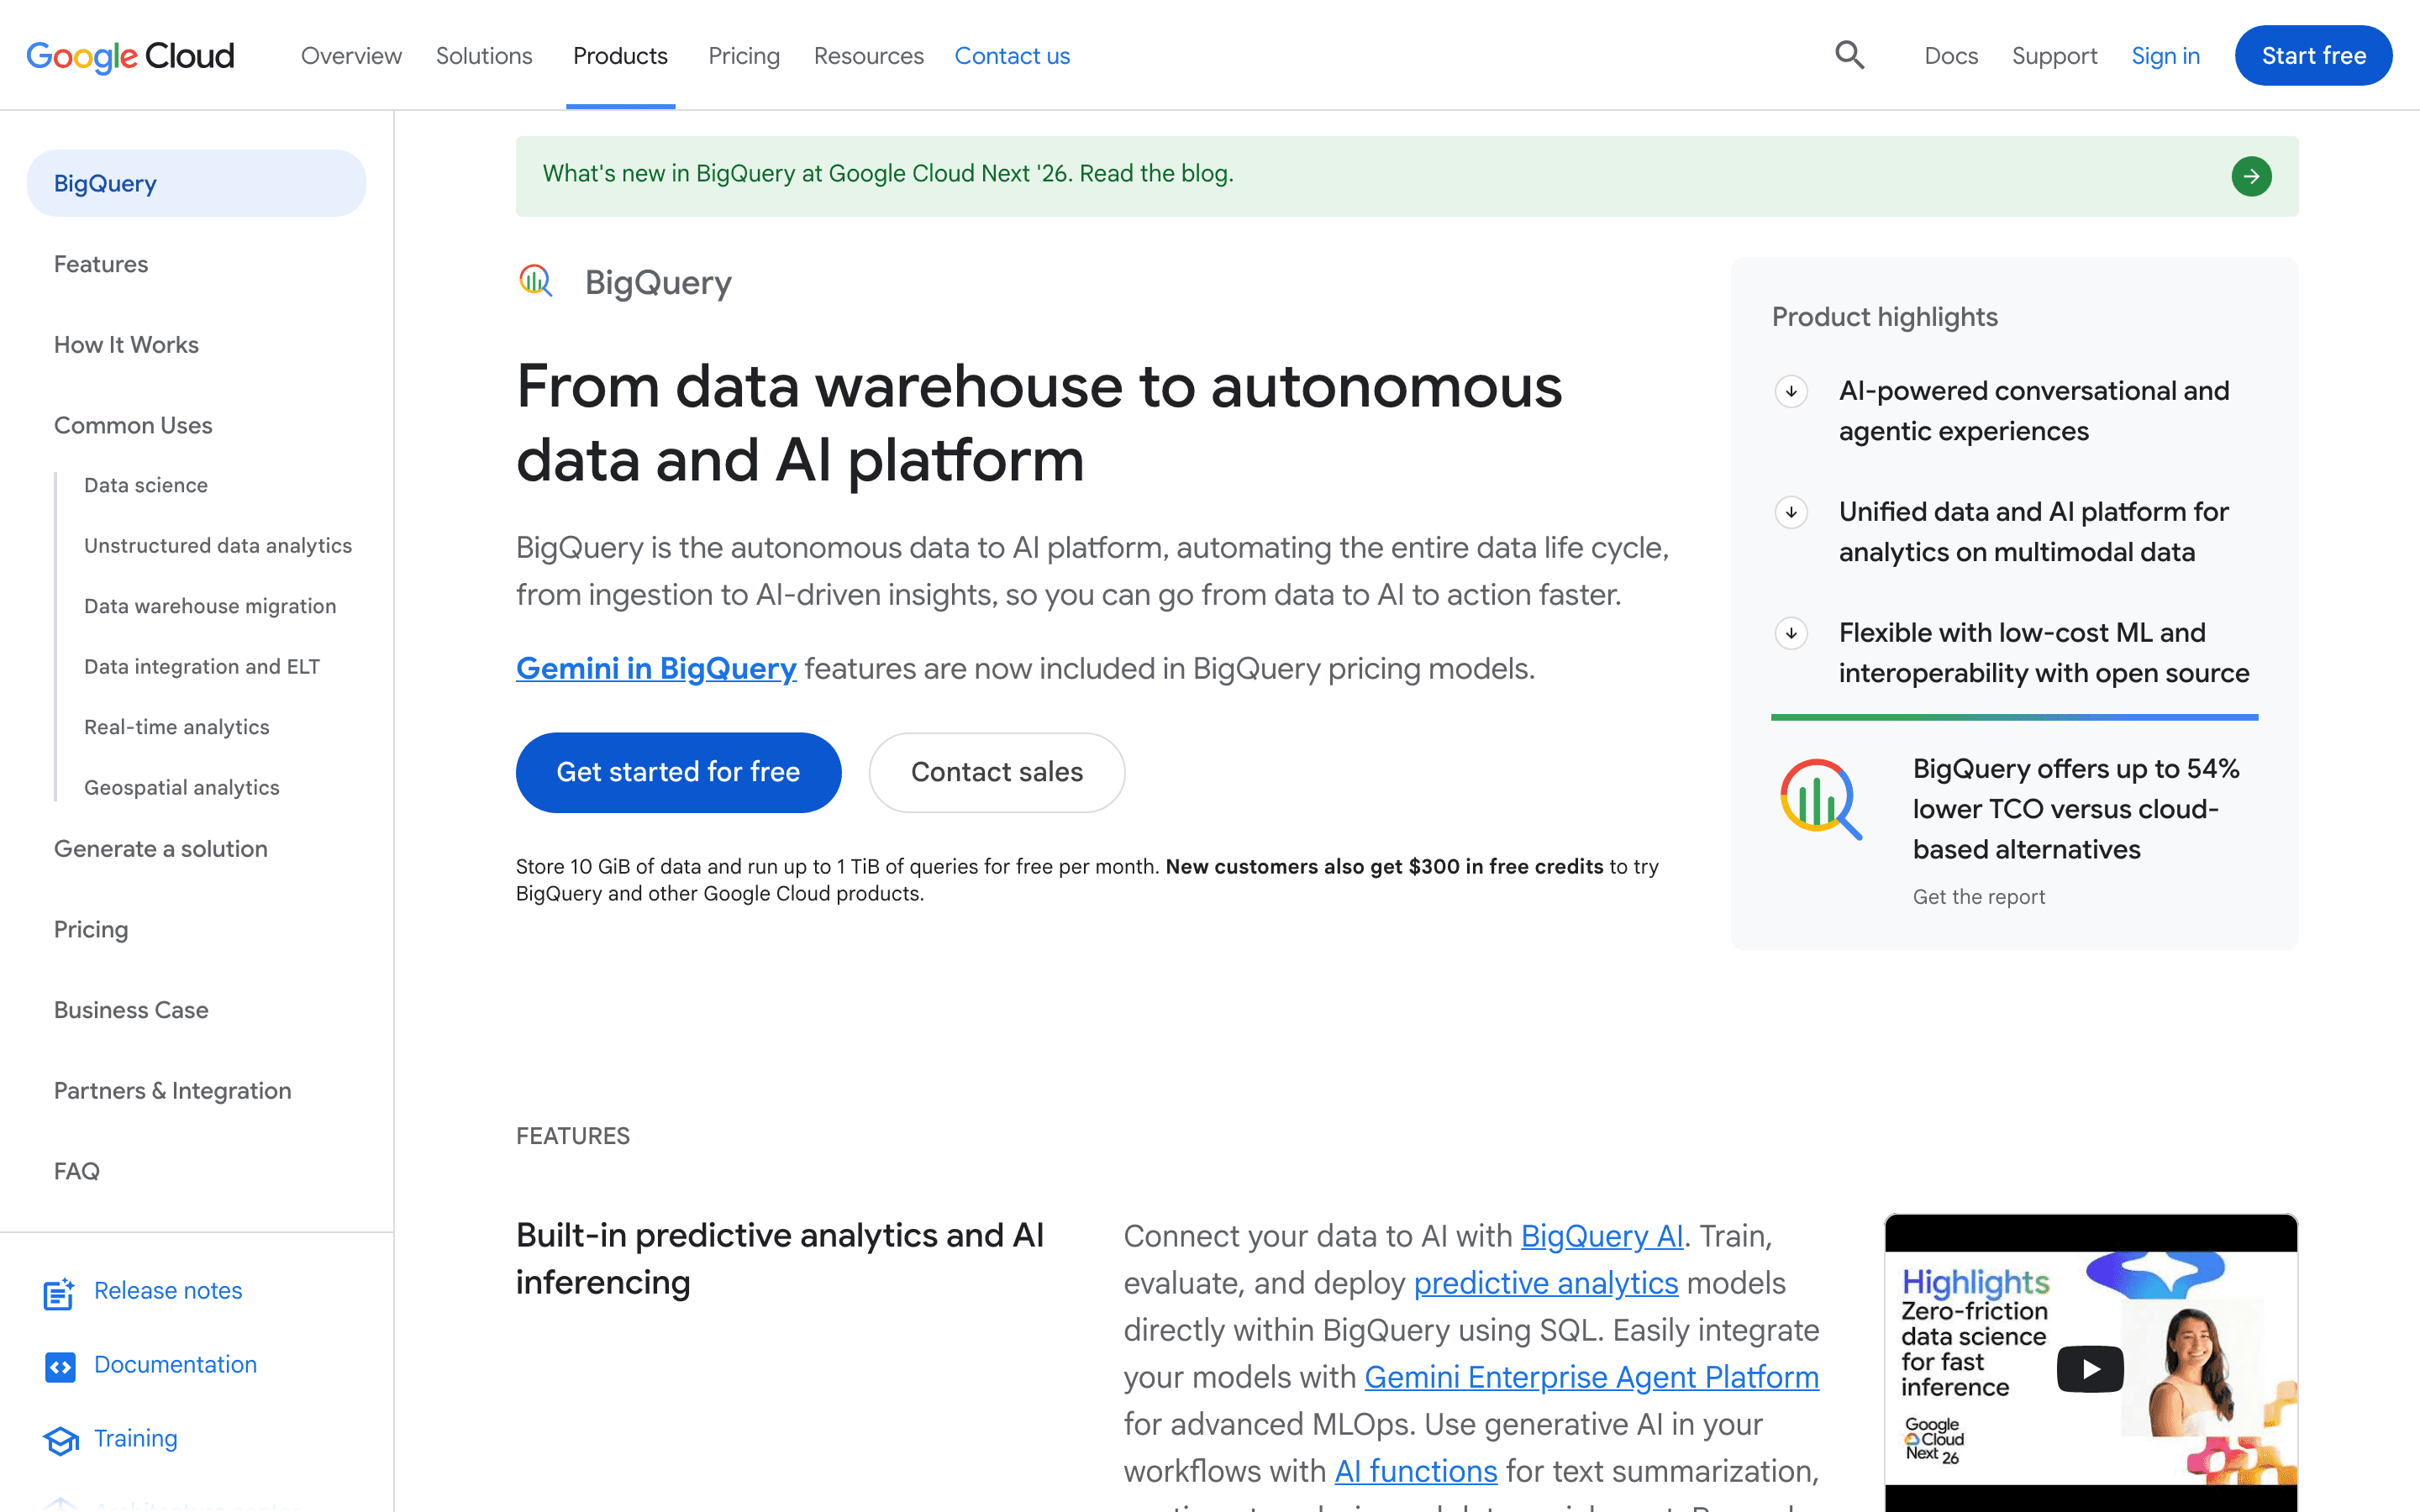Select BigQuery in the sidebar
The height and width of the screenshot is (1512, 2420).
[196, 183]
